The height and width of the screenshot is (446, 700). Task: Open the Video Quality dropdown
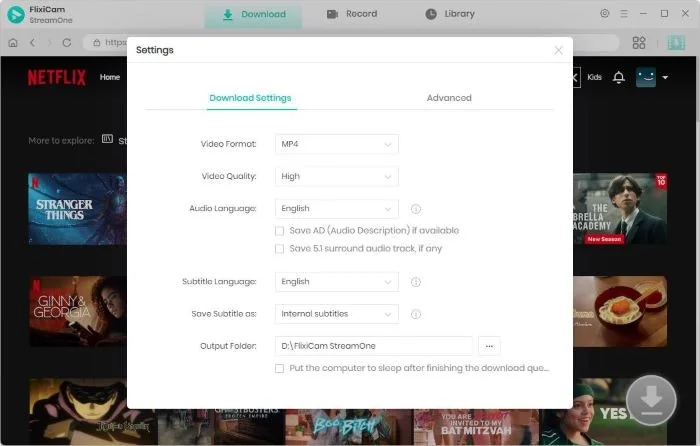click(x=336, y=176)
